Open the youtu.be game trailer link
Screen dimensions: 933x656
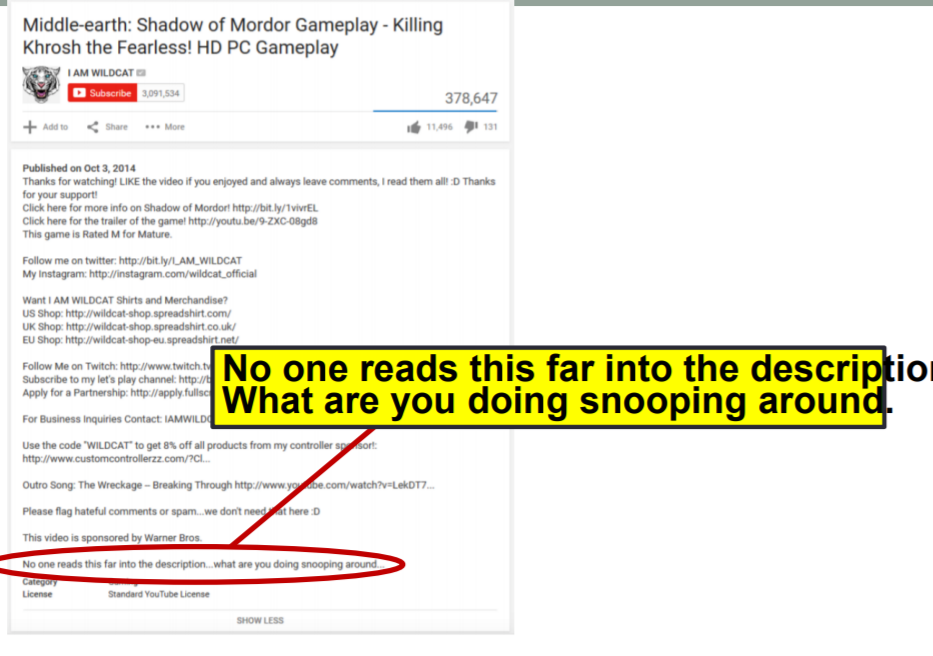(x=253, y=221)
